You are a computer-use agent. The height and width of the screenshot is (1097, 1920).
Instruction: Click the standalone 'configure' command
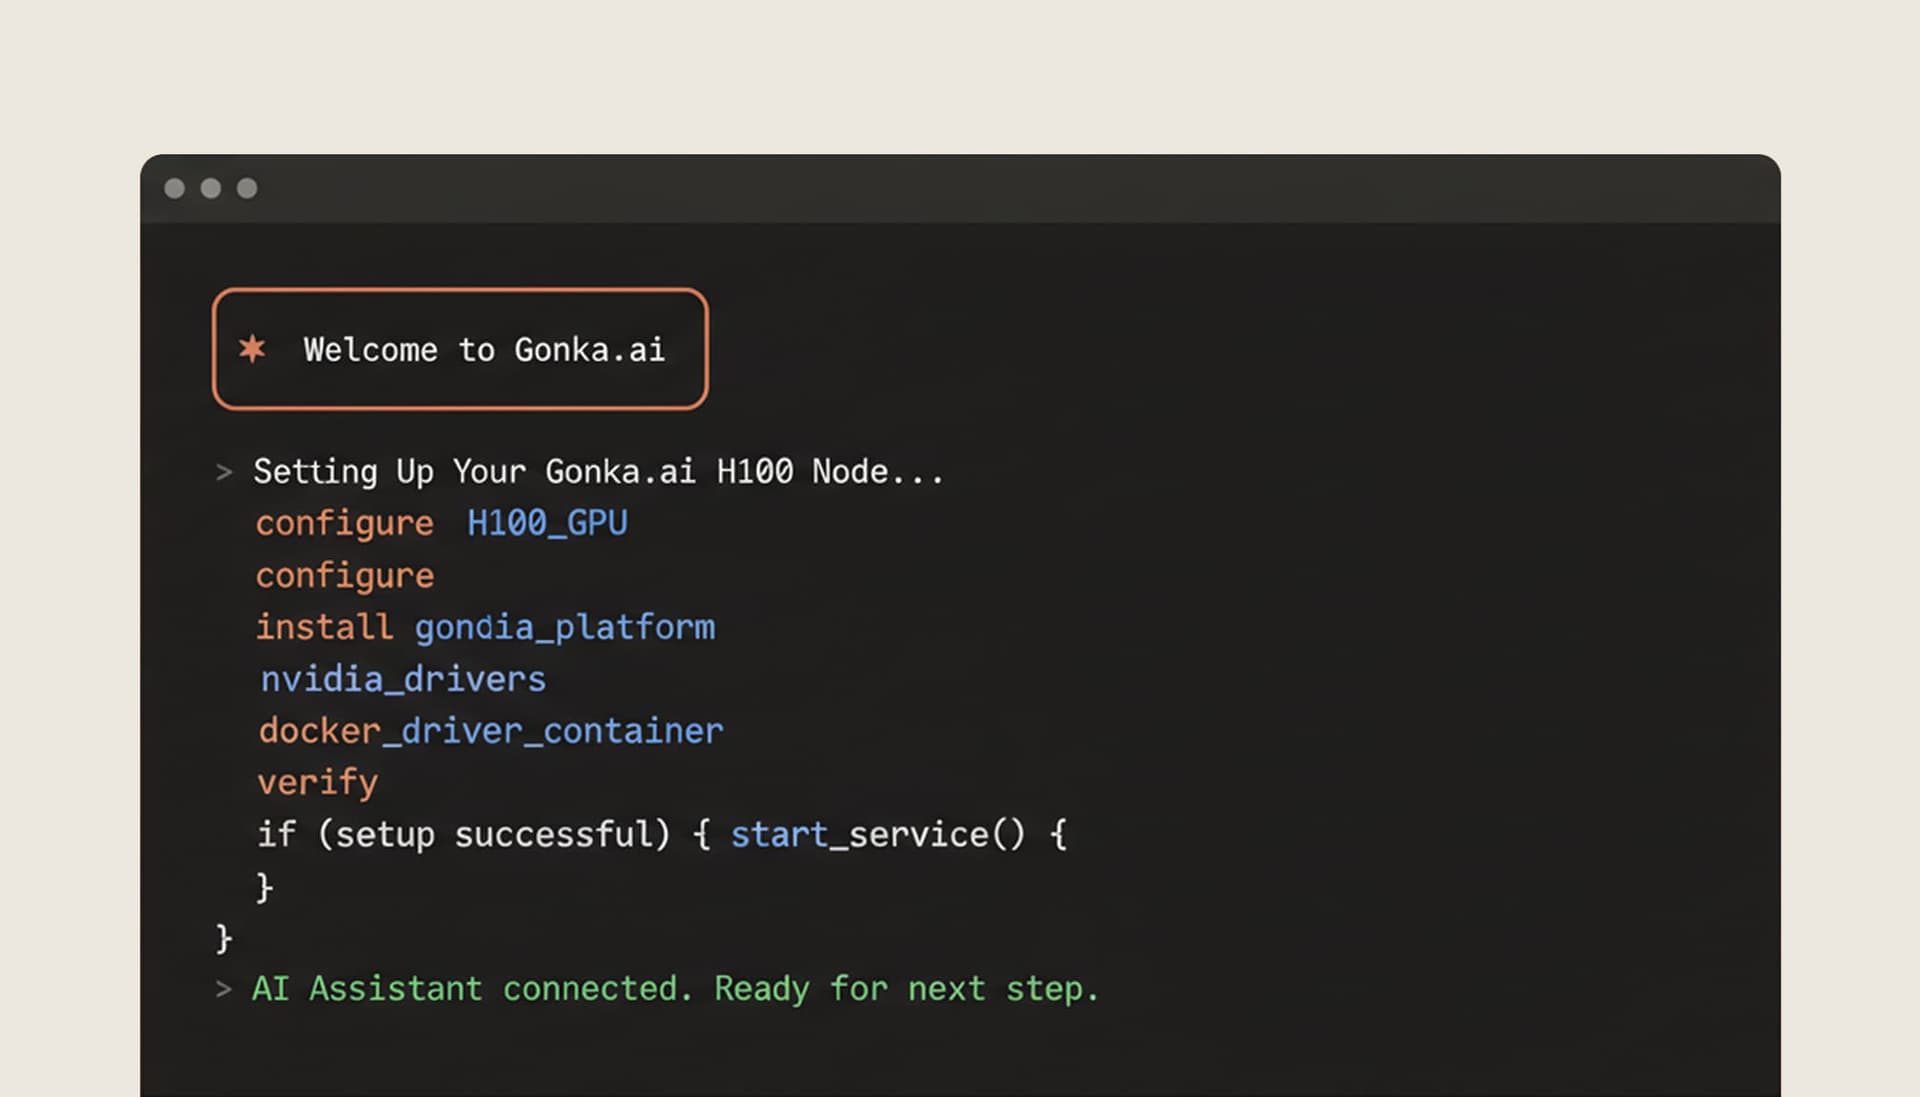pyautogui.click(x=344, y=575)
